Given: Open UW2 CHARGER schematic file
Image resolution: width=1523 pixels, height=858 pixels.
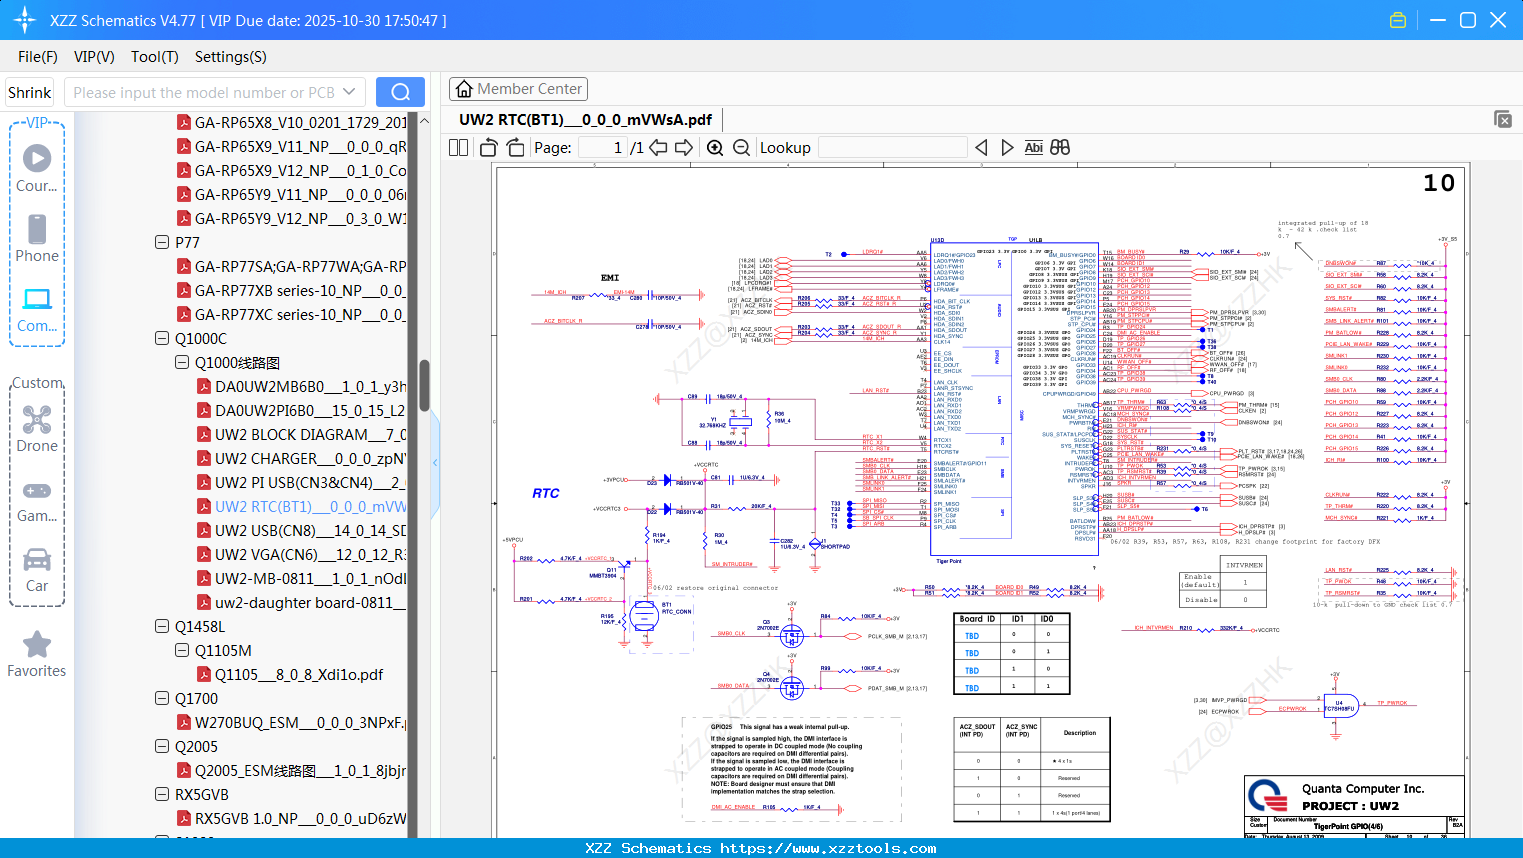Looking at the screenshot, I should [309, 459].
